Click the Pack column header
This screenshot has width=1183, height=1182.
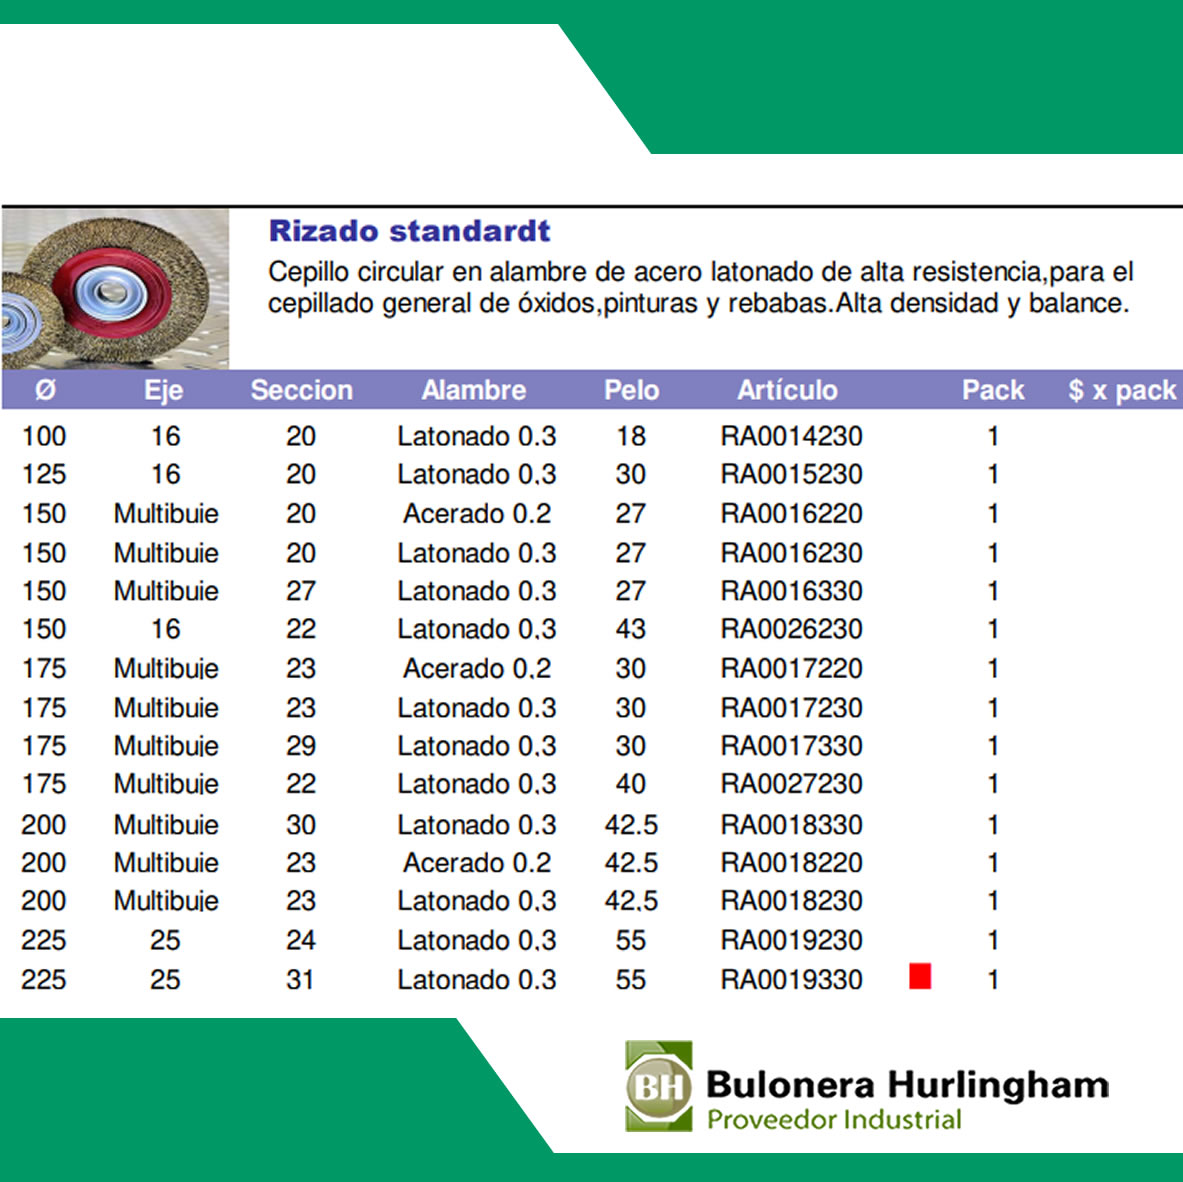(993, 390)
